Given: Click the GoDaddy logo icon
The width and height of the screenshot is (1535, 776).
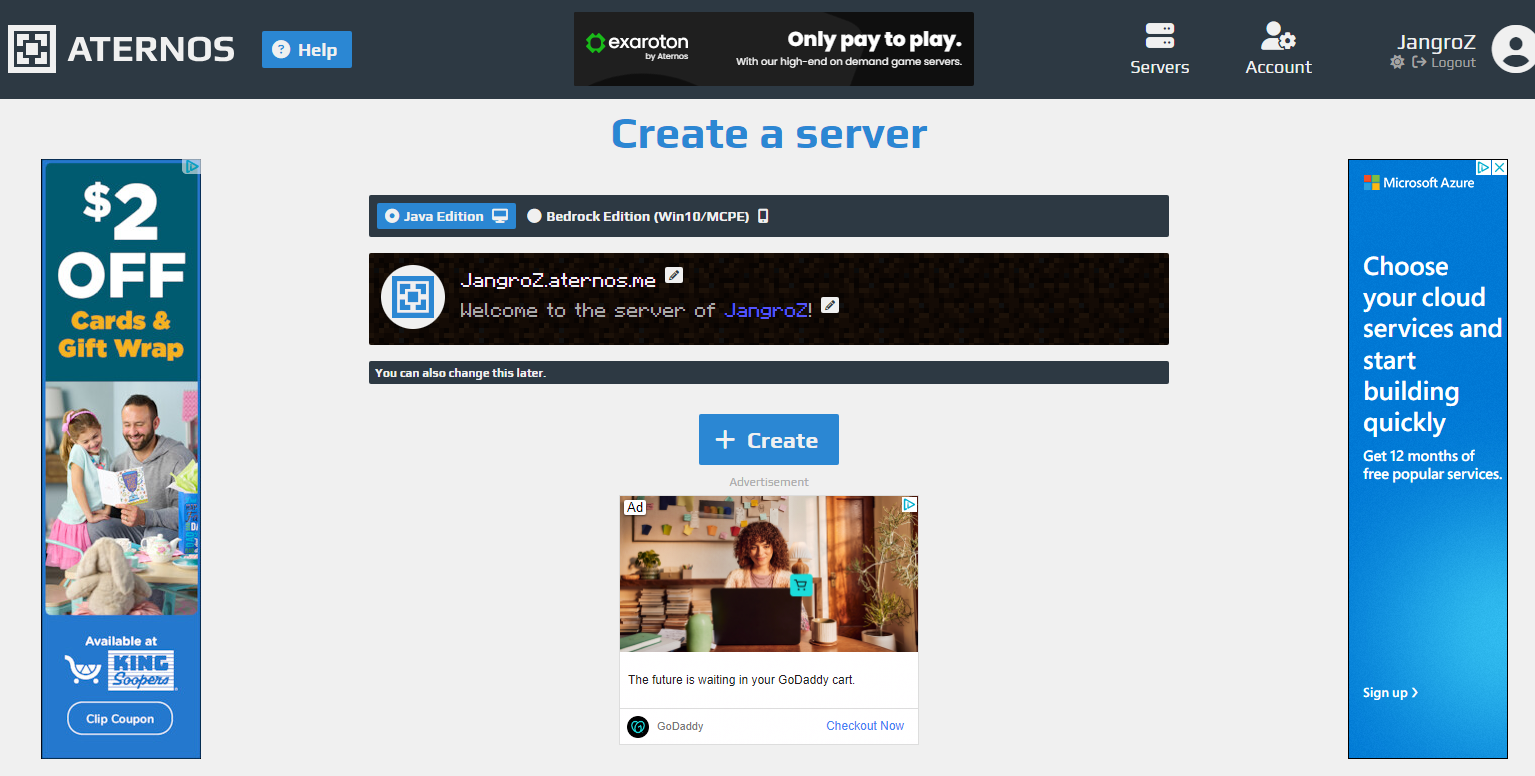Looking at the screenshot, I should click(x=637, y=727).
